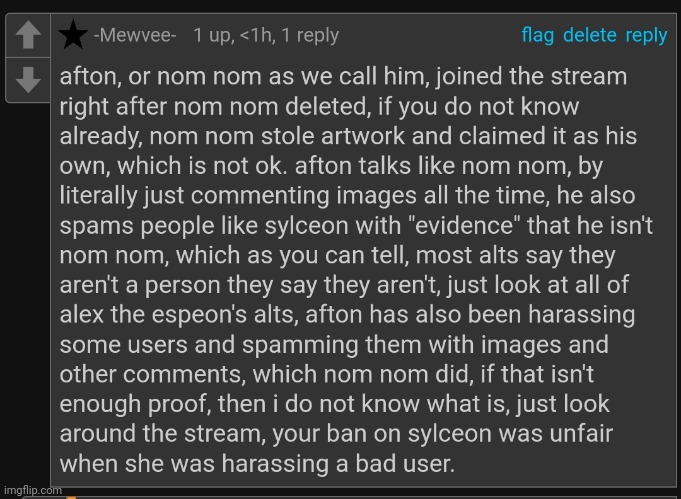Click the words "stole artwork" in the comment
The image size is (681, 499).
333,136
